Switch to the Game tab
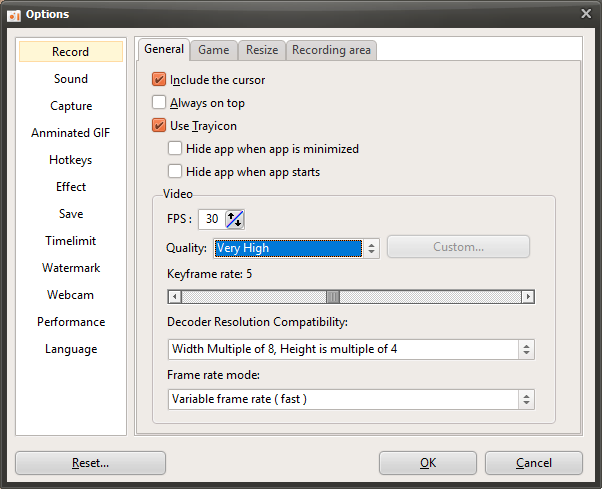The image size is (602, 489). coord(213,50)
